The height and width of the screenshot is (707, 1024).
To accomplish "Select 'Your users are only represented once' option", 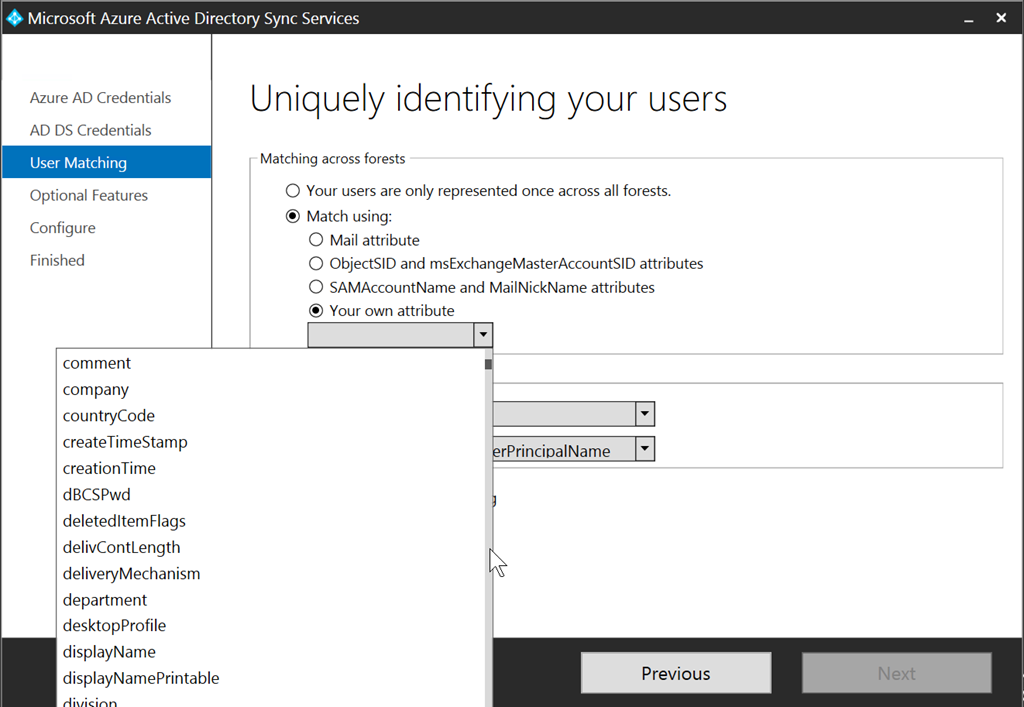I will [x=292, y=191].
